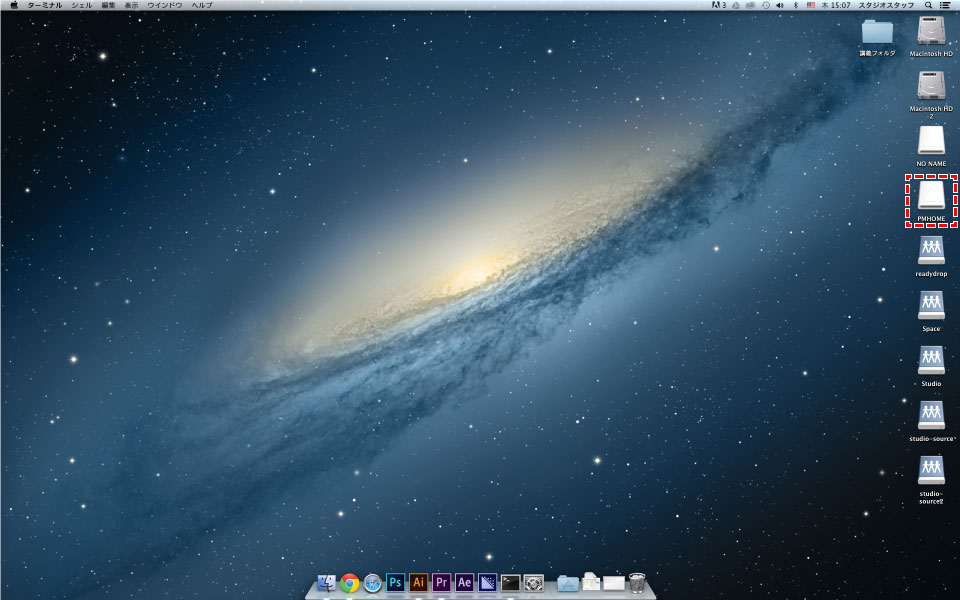Viewport: 960px width, 600px height.
Task: Open Premiere Pro from the Dock
Action: (x=441, y=582)
